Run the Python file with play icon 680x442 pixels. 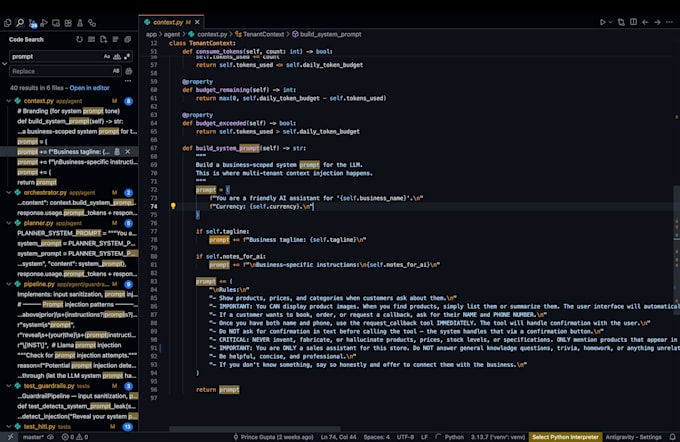tap(602, 22)
